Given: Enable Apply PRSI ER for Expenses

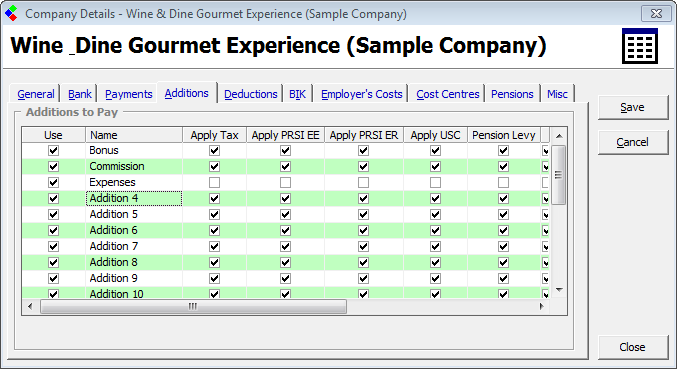Looking at the screenshot, I should pyautogui.click(x=364, y=182).
